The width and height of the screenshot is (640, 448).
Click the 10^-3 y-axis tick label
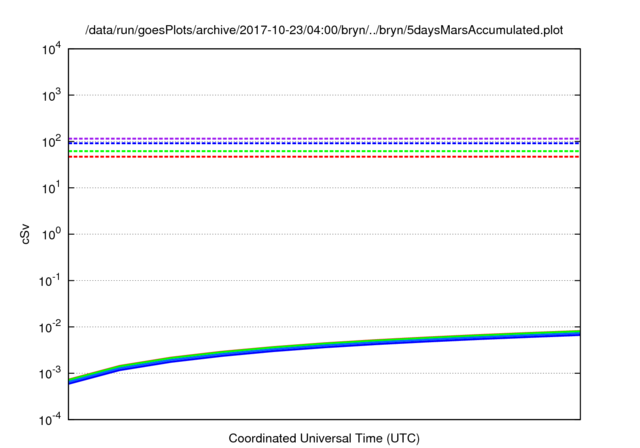(50, 374)
